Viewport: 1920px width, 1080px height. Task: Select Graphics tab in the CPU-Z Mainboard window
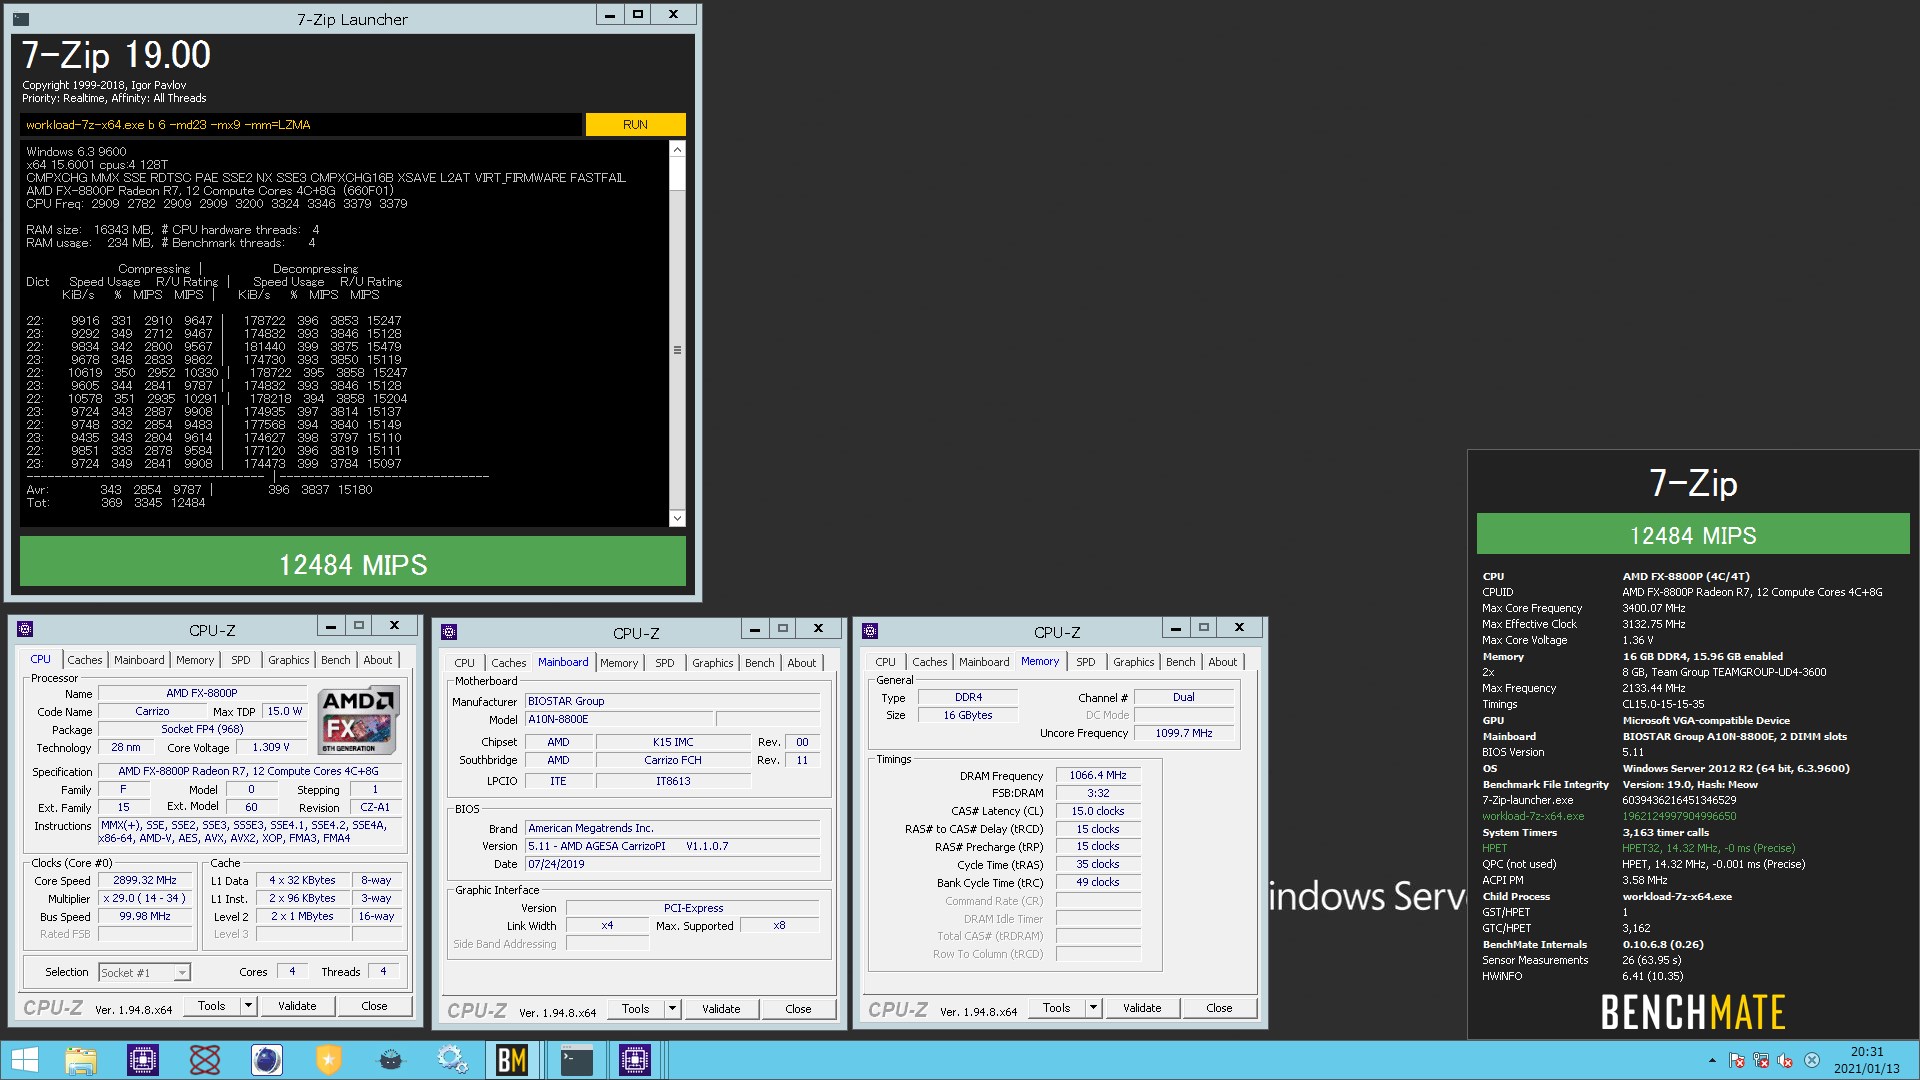click(713, 663)
